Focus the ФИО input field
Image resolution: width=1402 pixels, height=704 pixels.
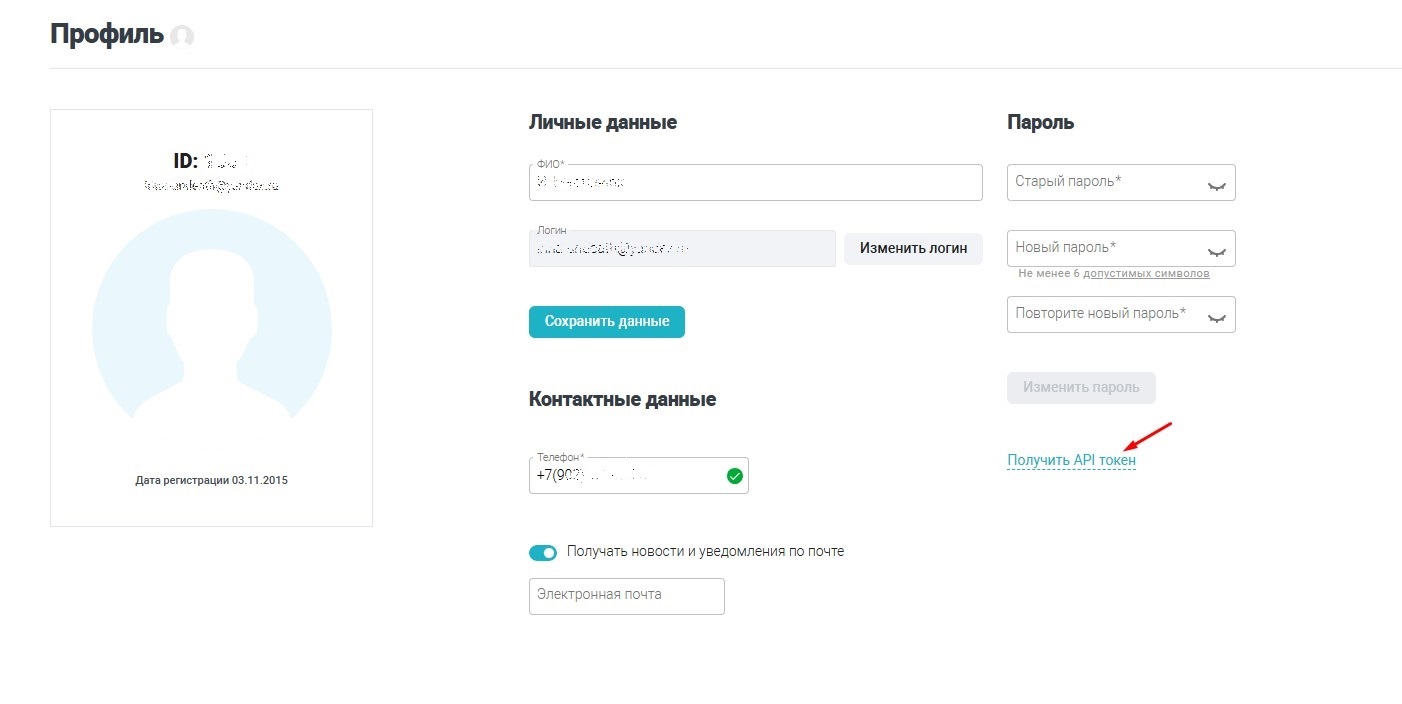click(755, 182)
